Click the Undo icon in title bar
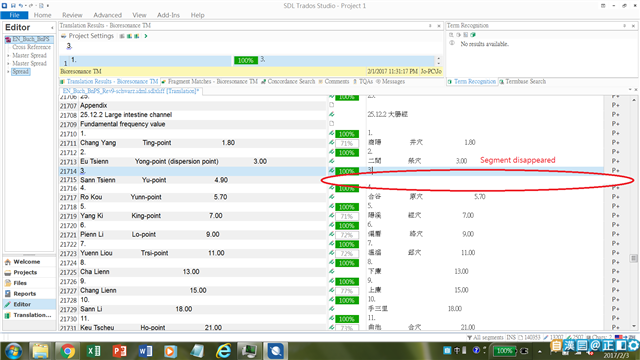This screenshot has width=640, height=360. [x=21, y=6]
